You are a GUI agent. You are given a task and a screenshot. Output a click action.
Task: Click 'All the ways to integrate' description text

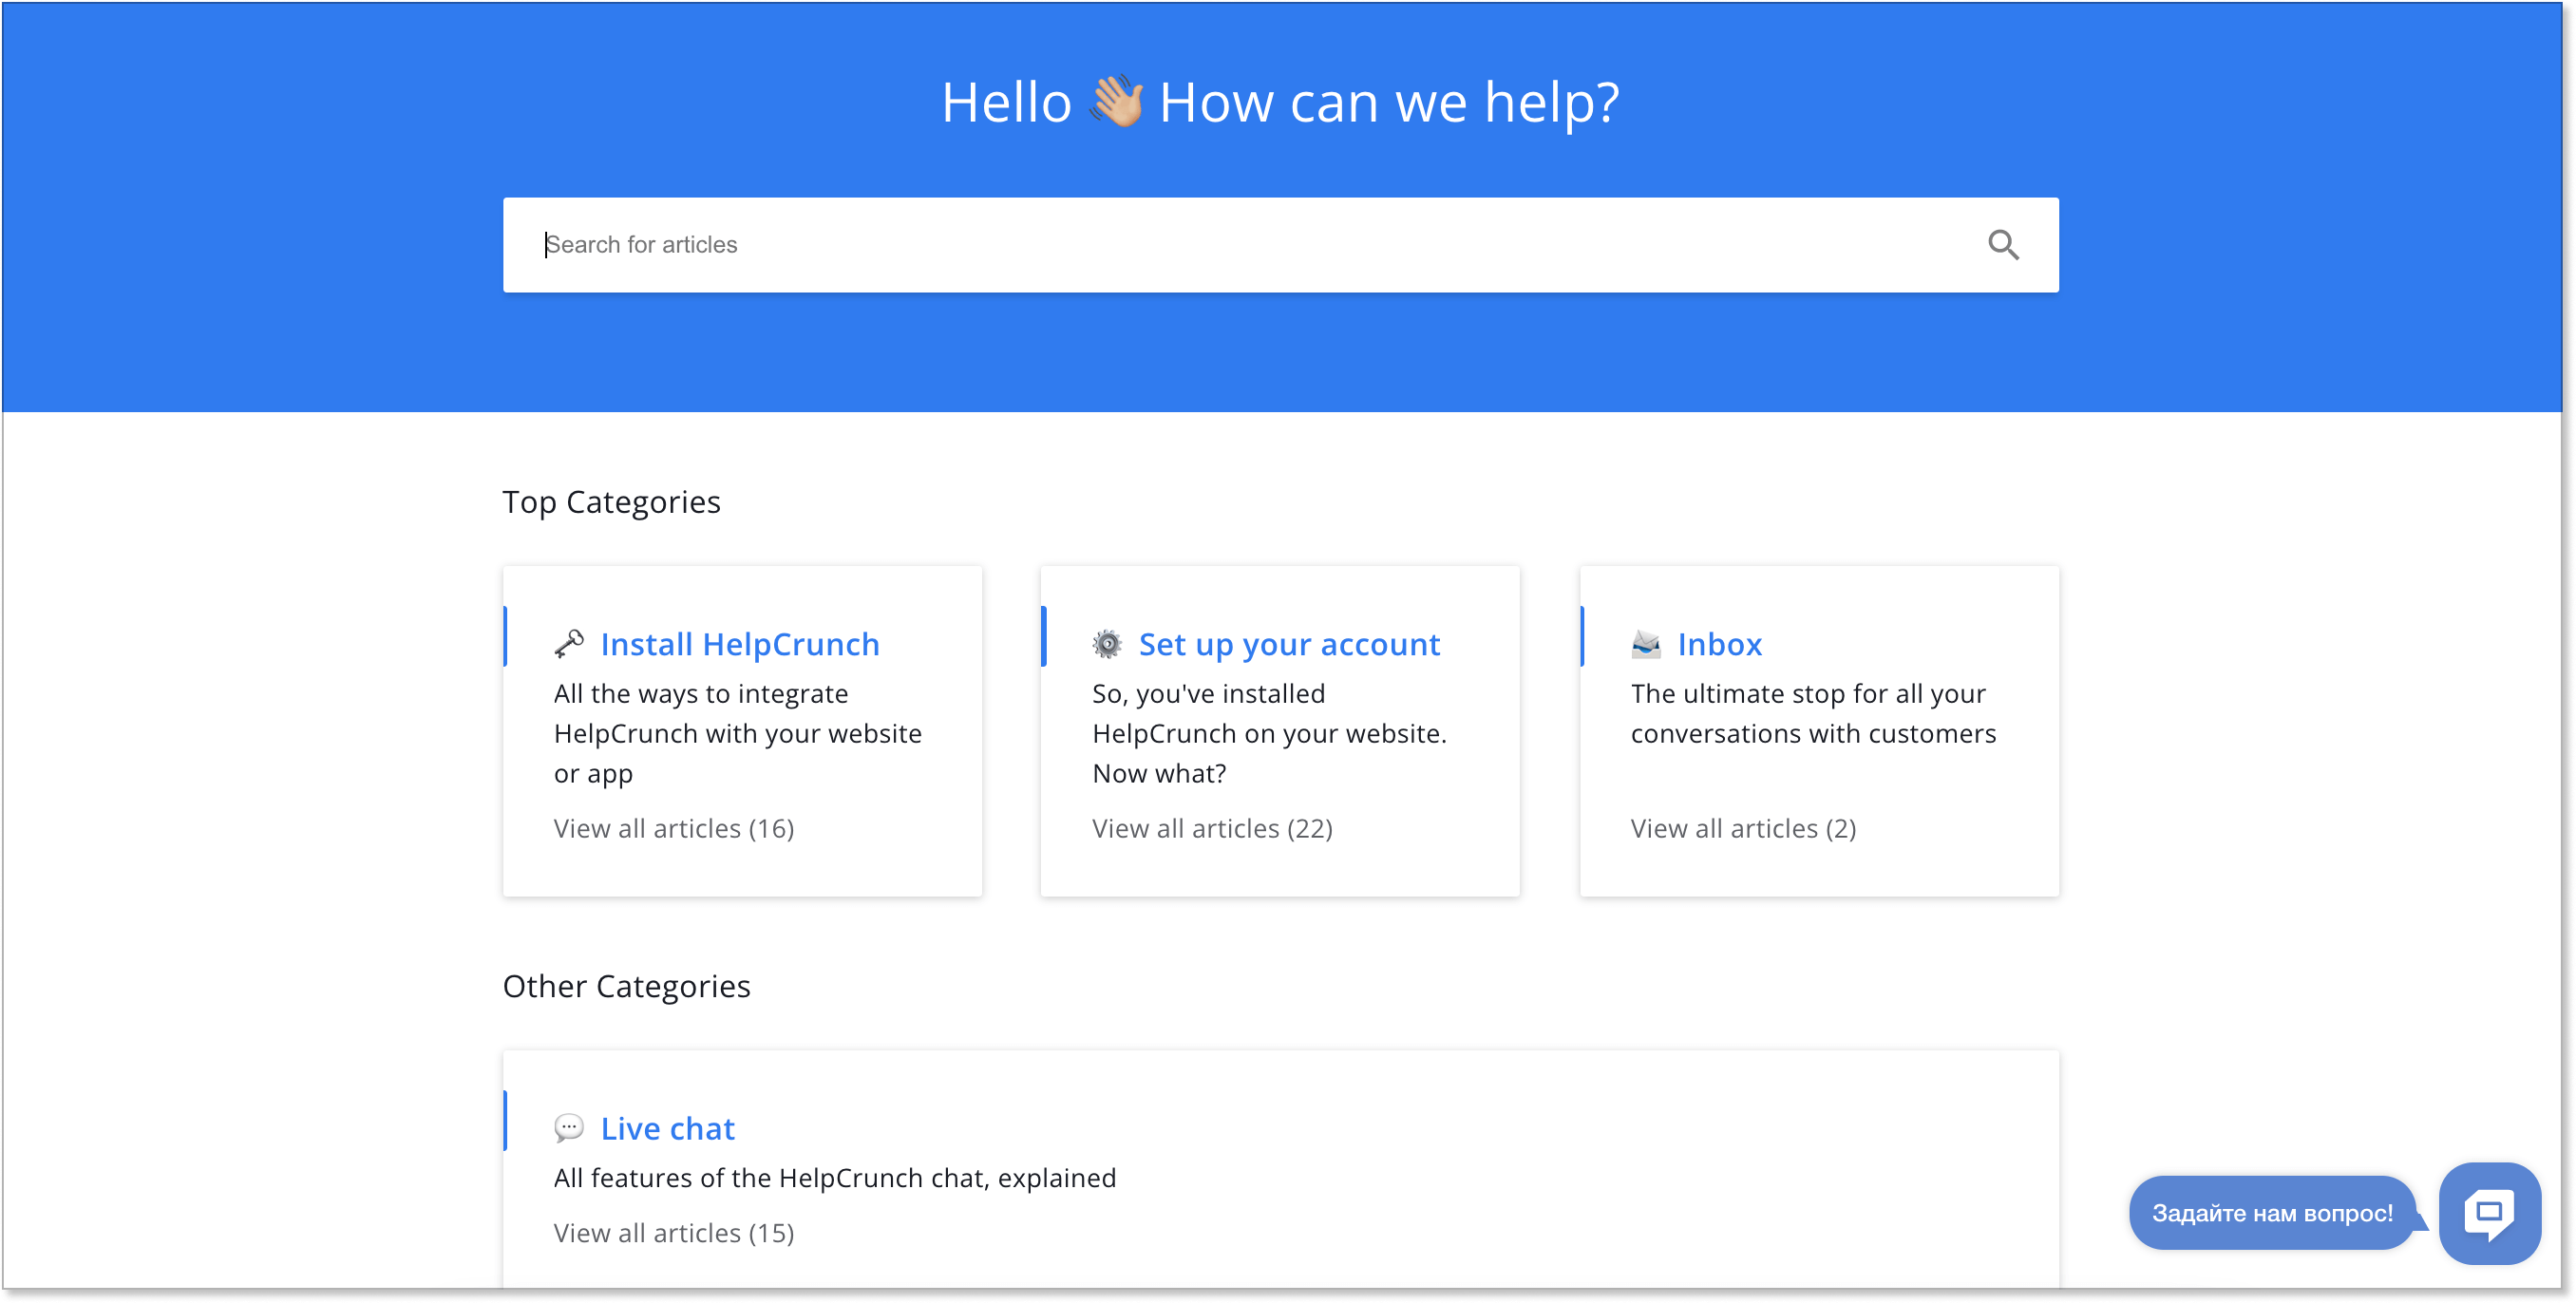tap(738, 733)
